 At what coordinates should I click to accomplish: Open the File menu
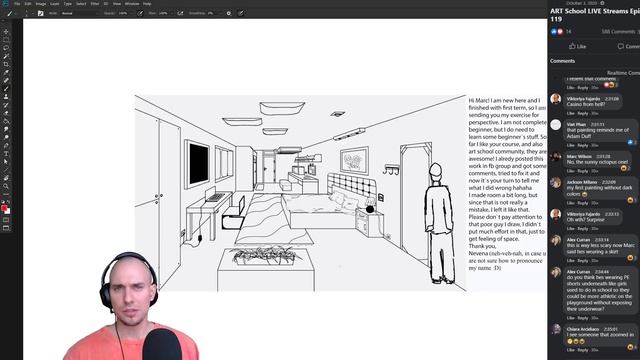click(x=17, y=4)
